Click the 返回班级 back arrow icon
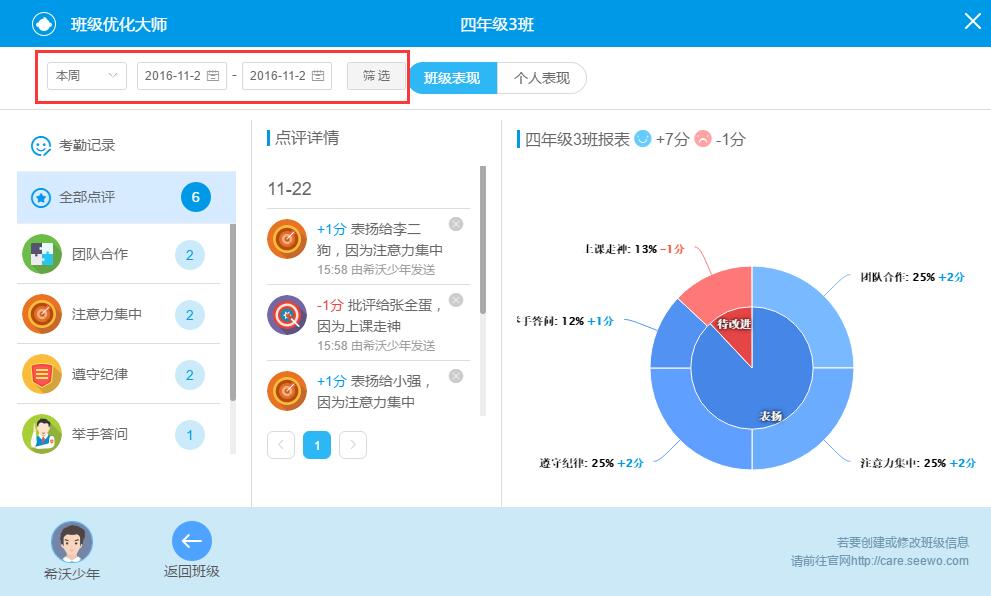The image size is (991, 596). coord(191,541)
